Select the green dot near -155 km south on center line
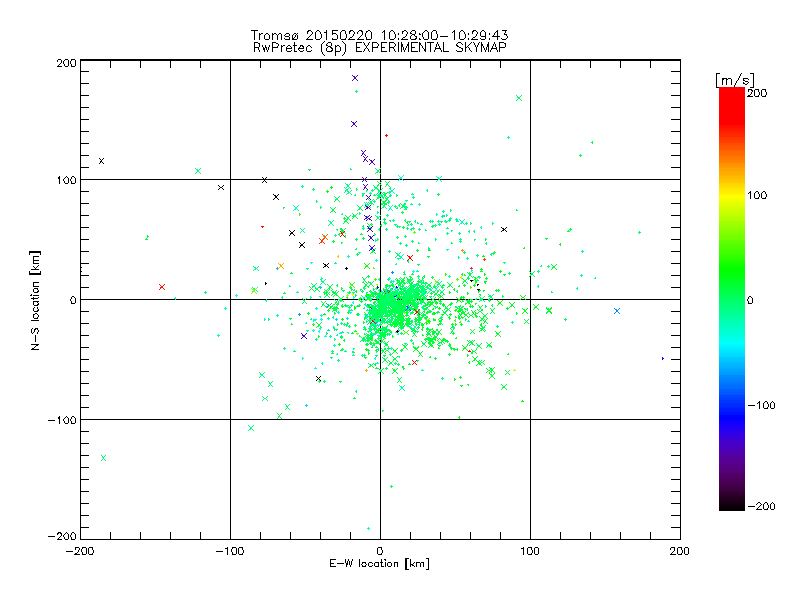Image resolution: width=800 pixels, height=600 pixels. 391,487
